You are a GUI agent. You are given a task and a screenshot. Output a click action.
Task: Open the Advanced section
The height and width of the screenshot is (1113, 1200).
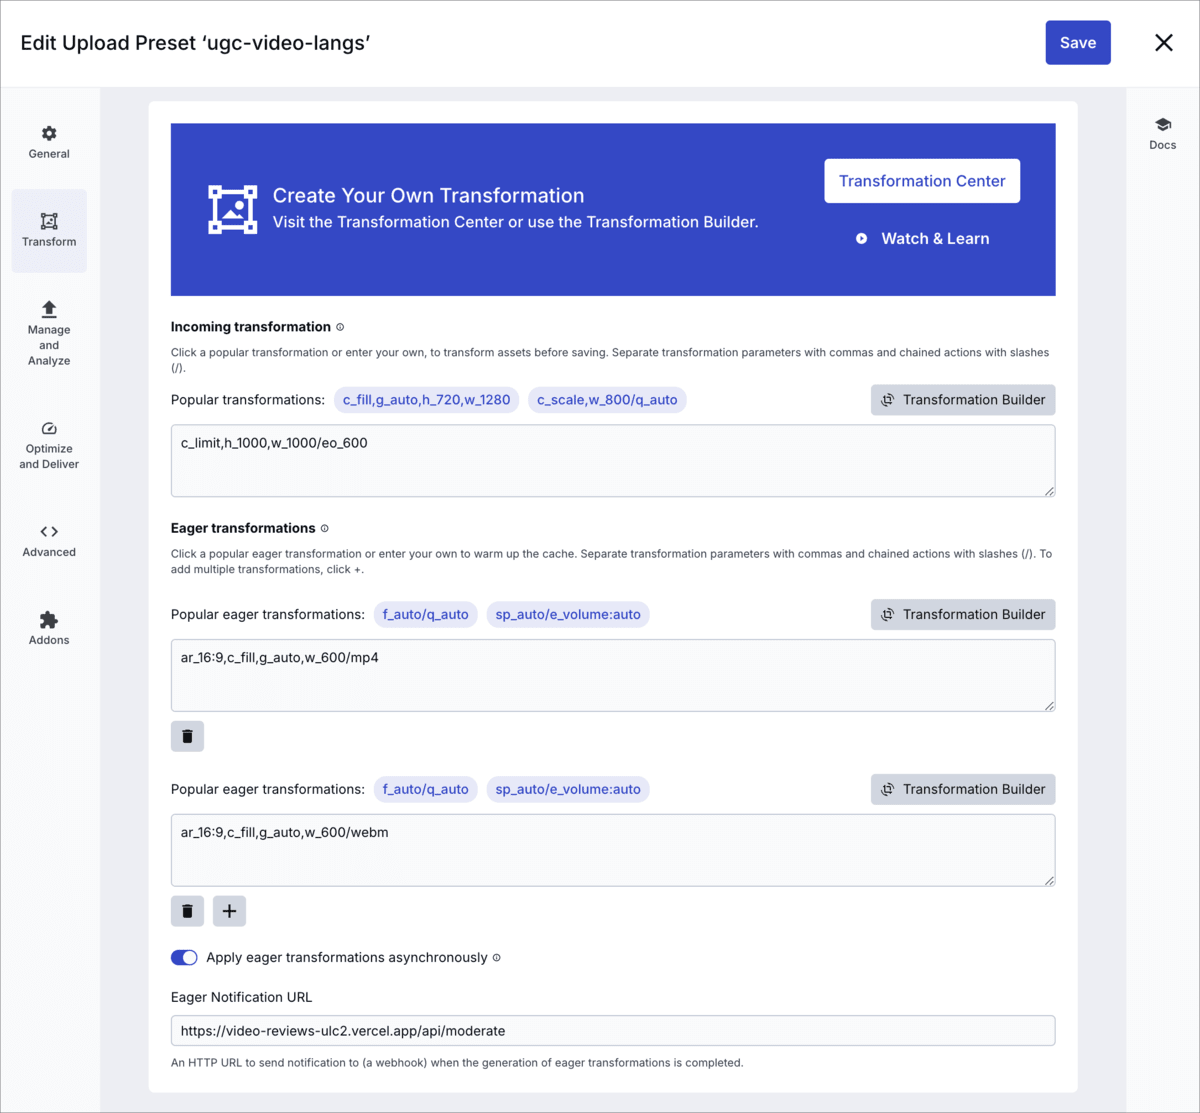49,541
